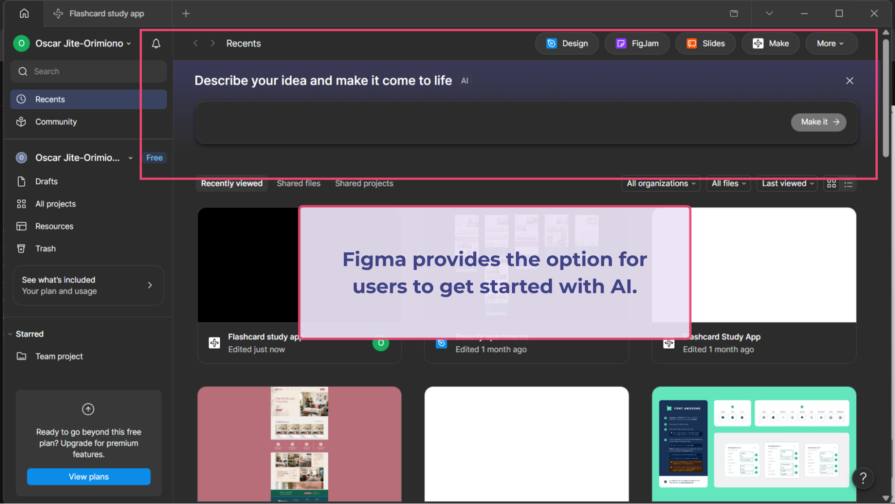Click the Make it button
The image size is (895, 504).
tap(819, 122)
